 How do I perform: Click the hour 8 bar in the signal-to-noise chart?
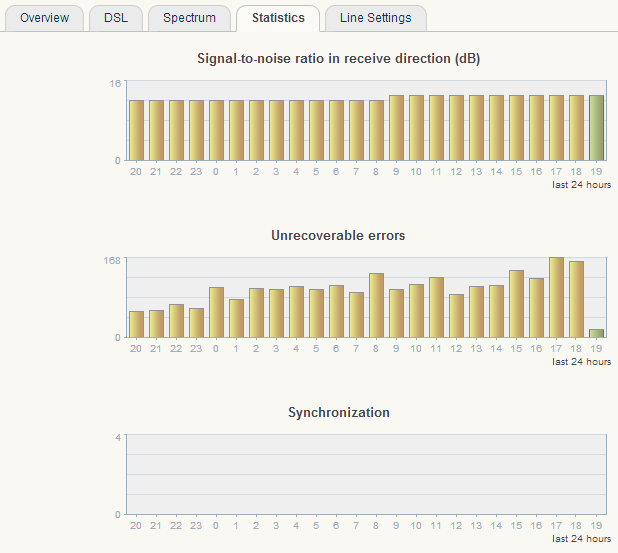[x=376, y=130]
